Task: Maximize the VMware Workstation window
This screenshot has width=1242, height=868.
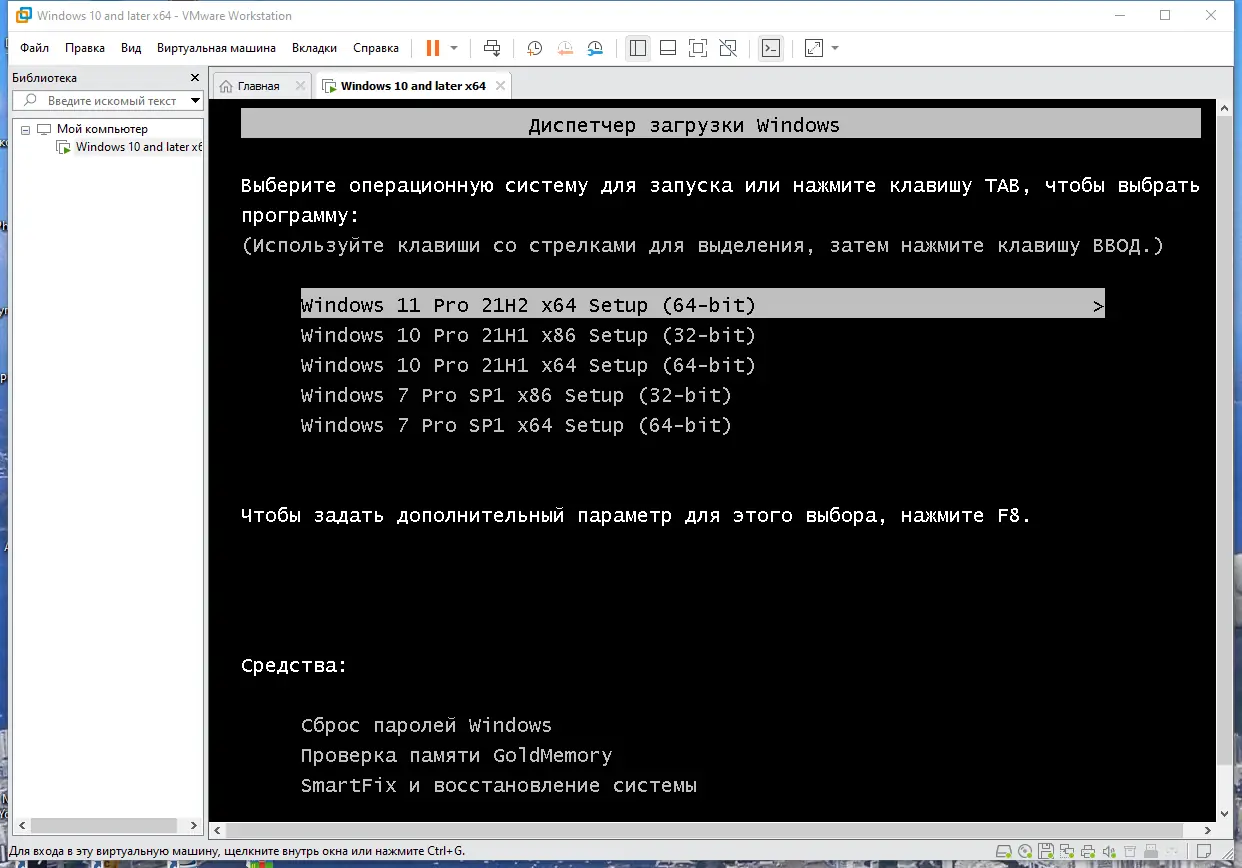Action: tap(1165, 15)
